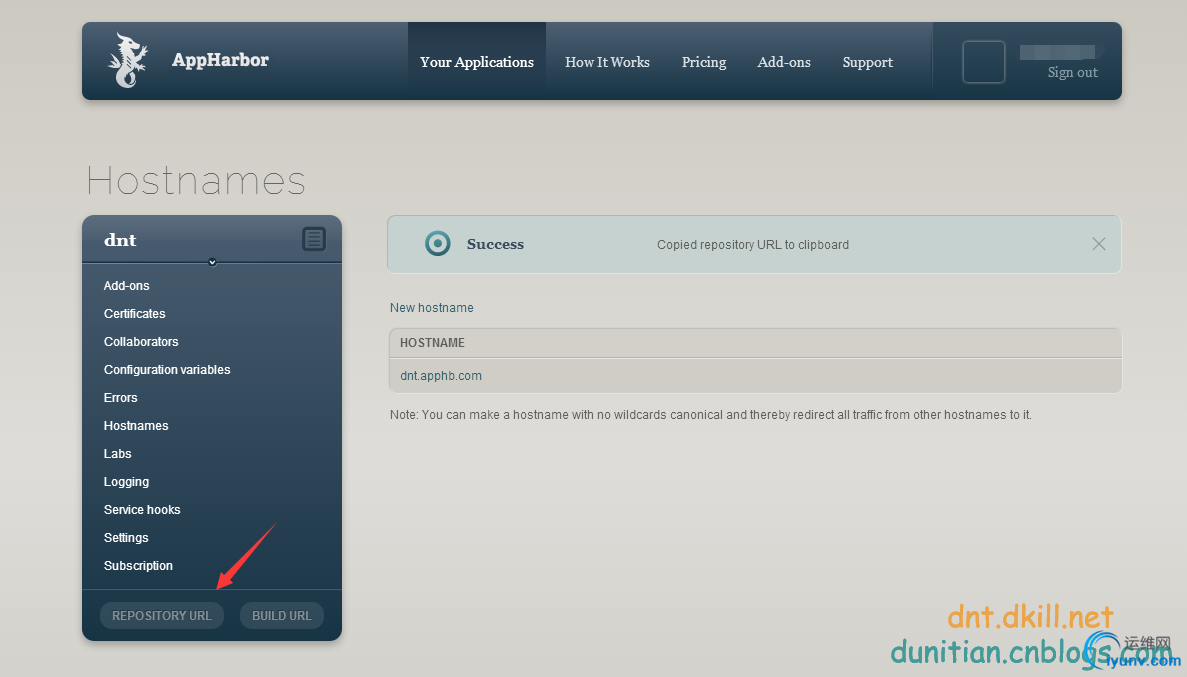Click the AppHarbor brand name
1187x677 pixels.
click(x=220, y=60)
